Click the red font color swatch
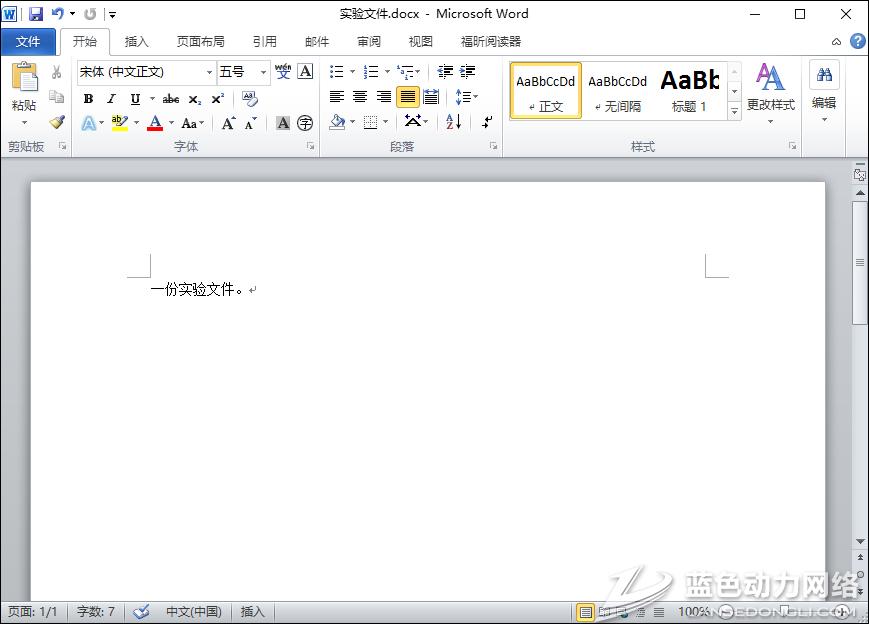The width and height of the screenshot is (869, 624). pos(155,123)
